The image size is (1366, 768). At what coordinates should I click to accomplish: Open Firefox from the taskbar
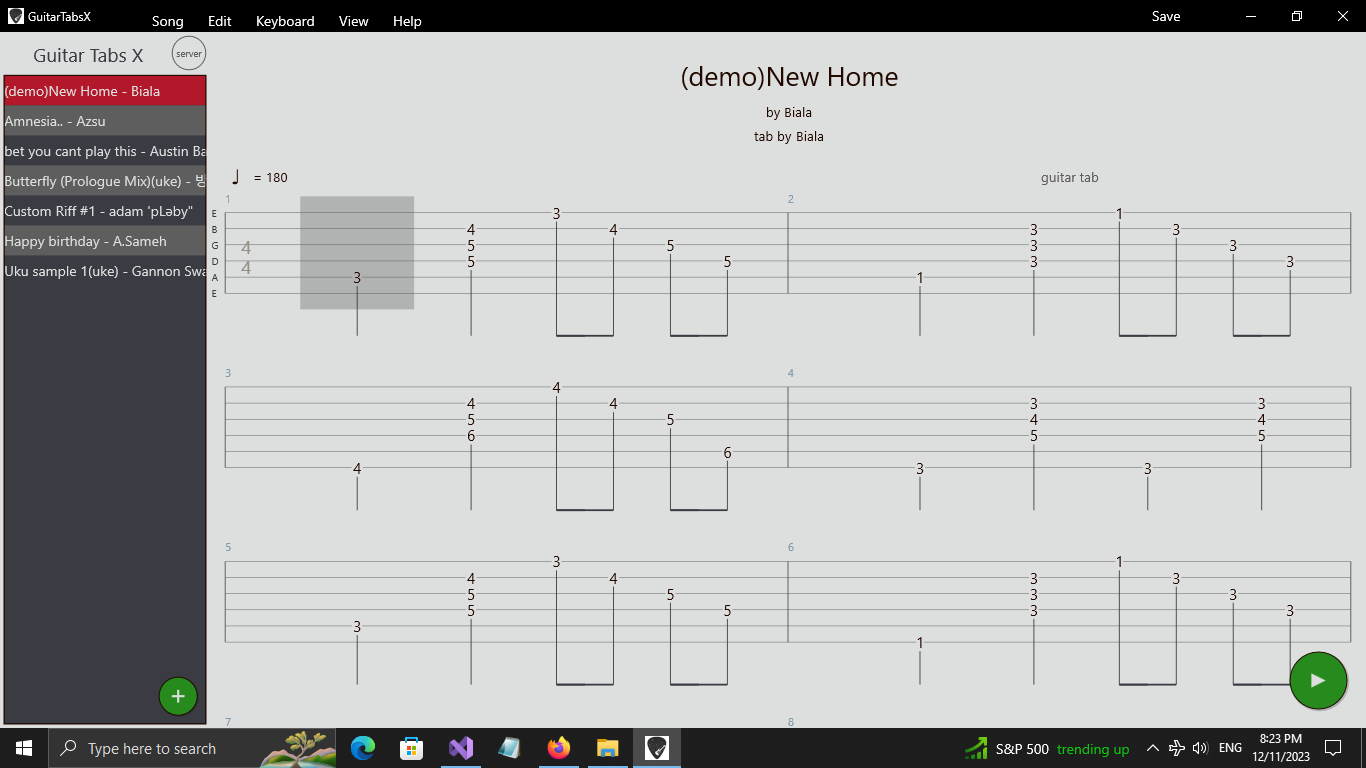coord(558,748)
